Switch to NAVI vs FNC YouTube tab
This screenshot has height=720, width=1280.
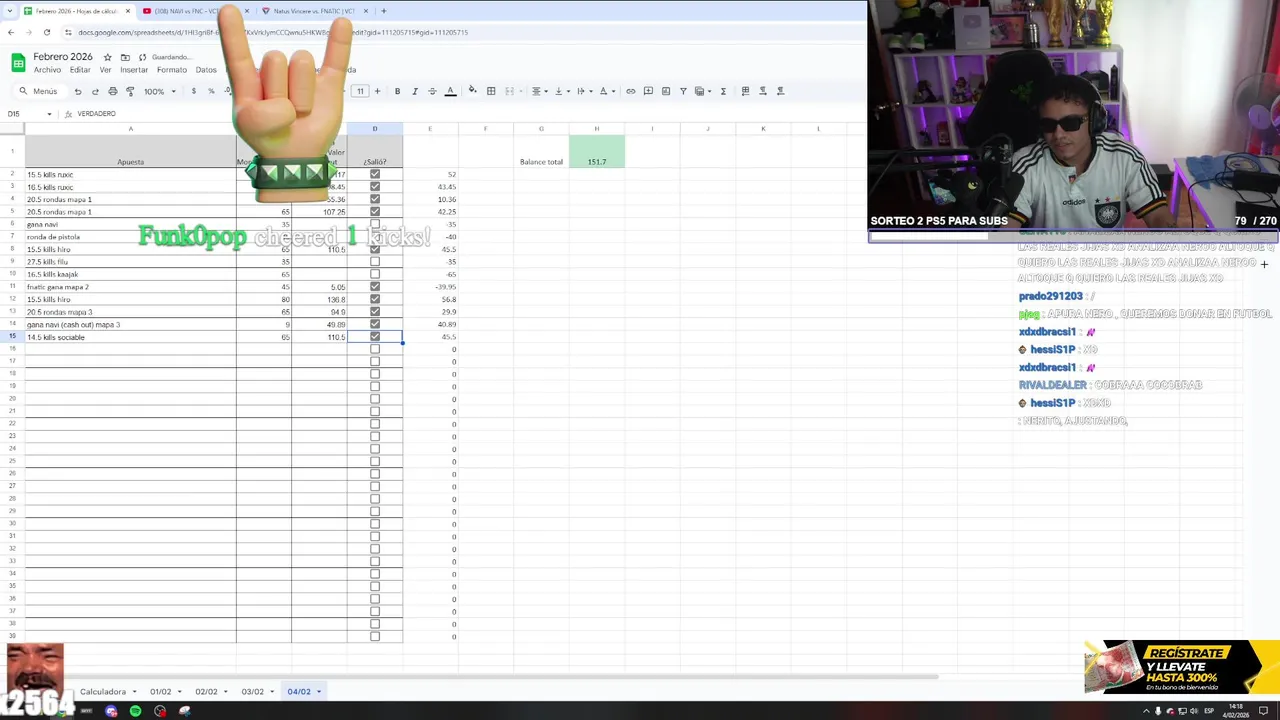(193, 11)
